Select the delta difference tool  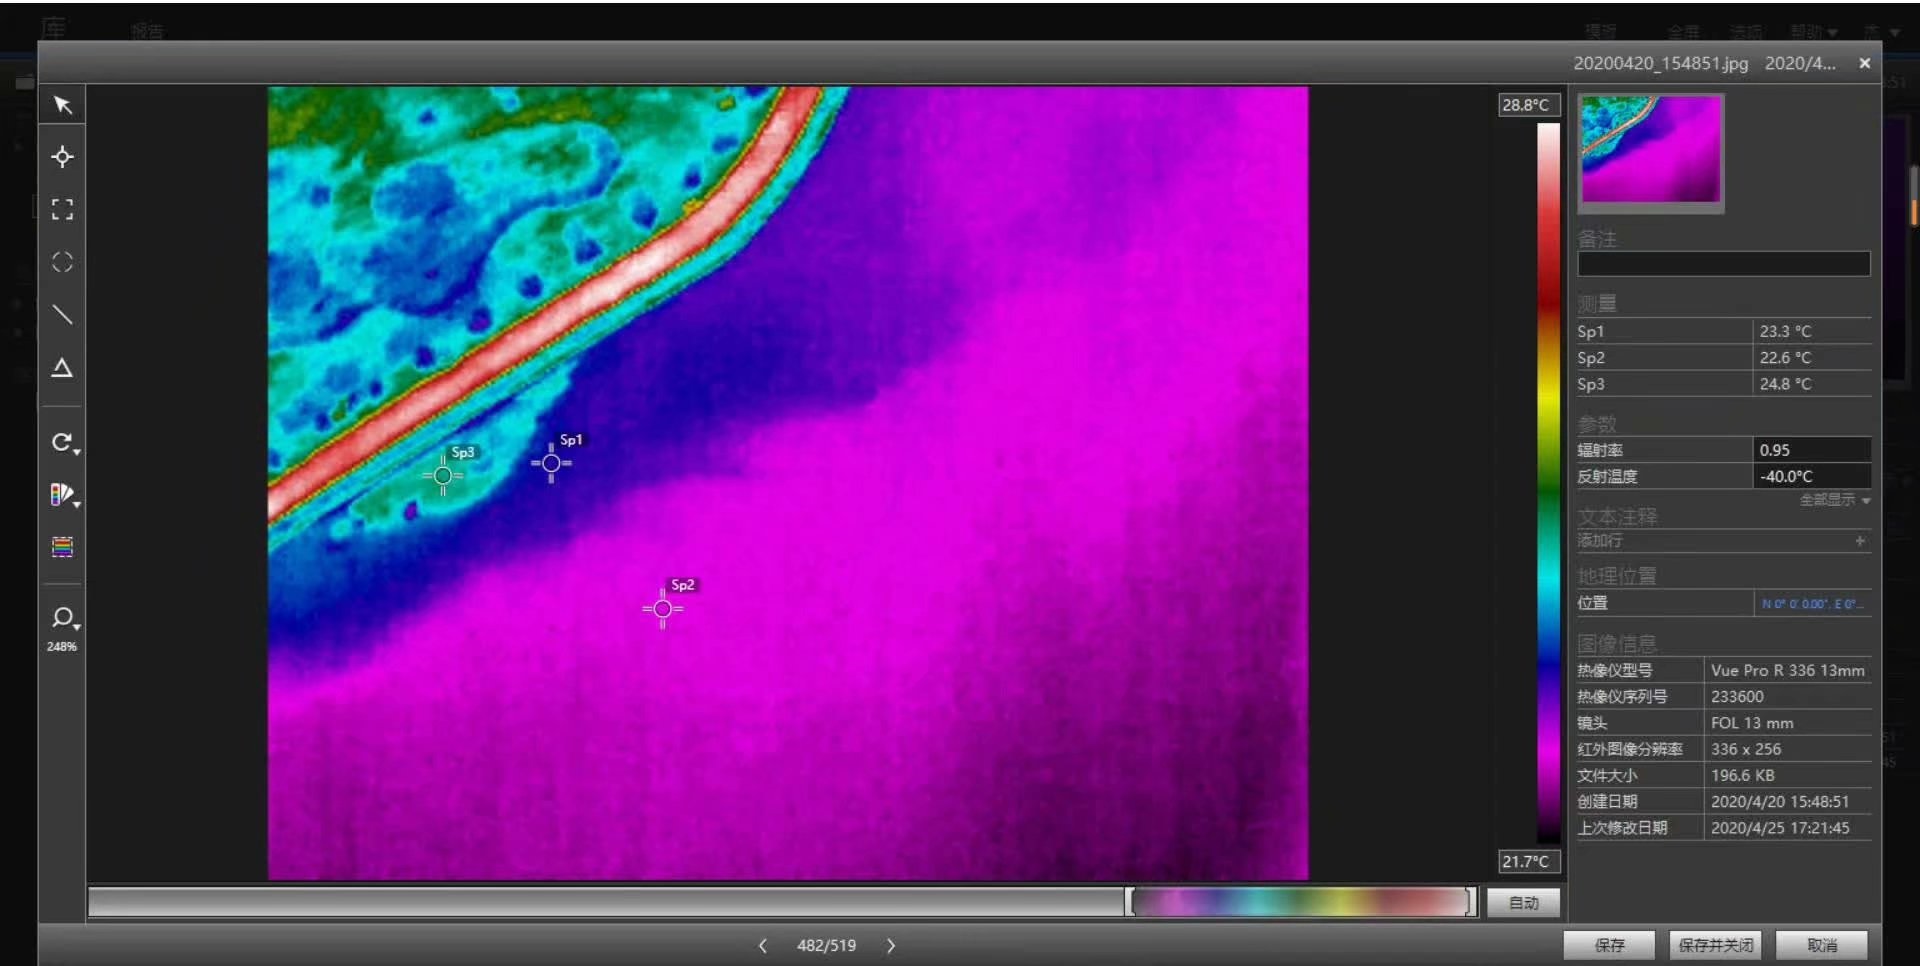tap(62, 368)
